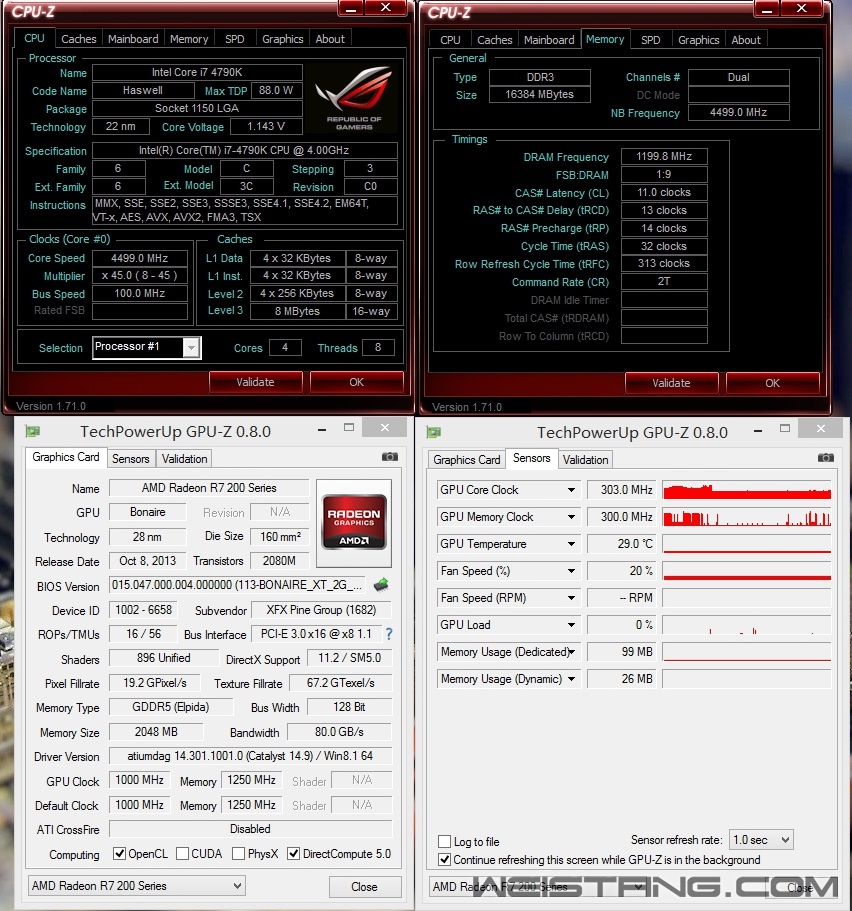Click the Core Voltage value 1.143 V
This screenshot has width=852, height=911.
click(266, 126)
